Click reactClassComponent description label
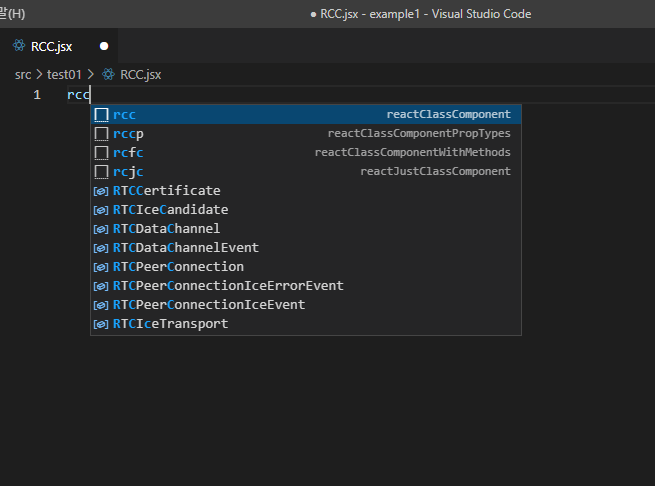Image resolution: width=655 pixels, height=486 pixels. pos(448,115)
